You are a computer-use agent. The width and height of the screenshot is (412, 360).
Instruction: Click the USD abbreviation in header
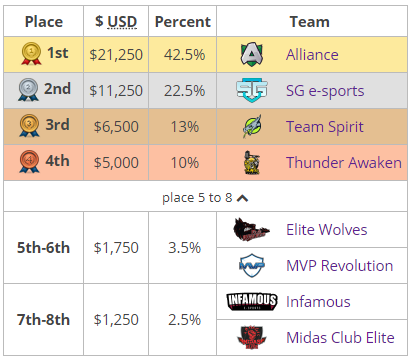click(x=122, y=22)
